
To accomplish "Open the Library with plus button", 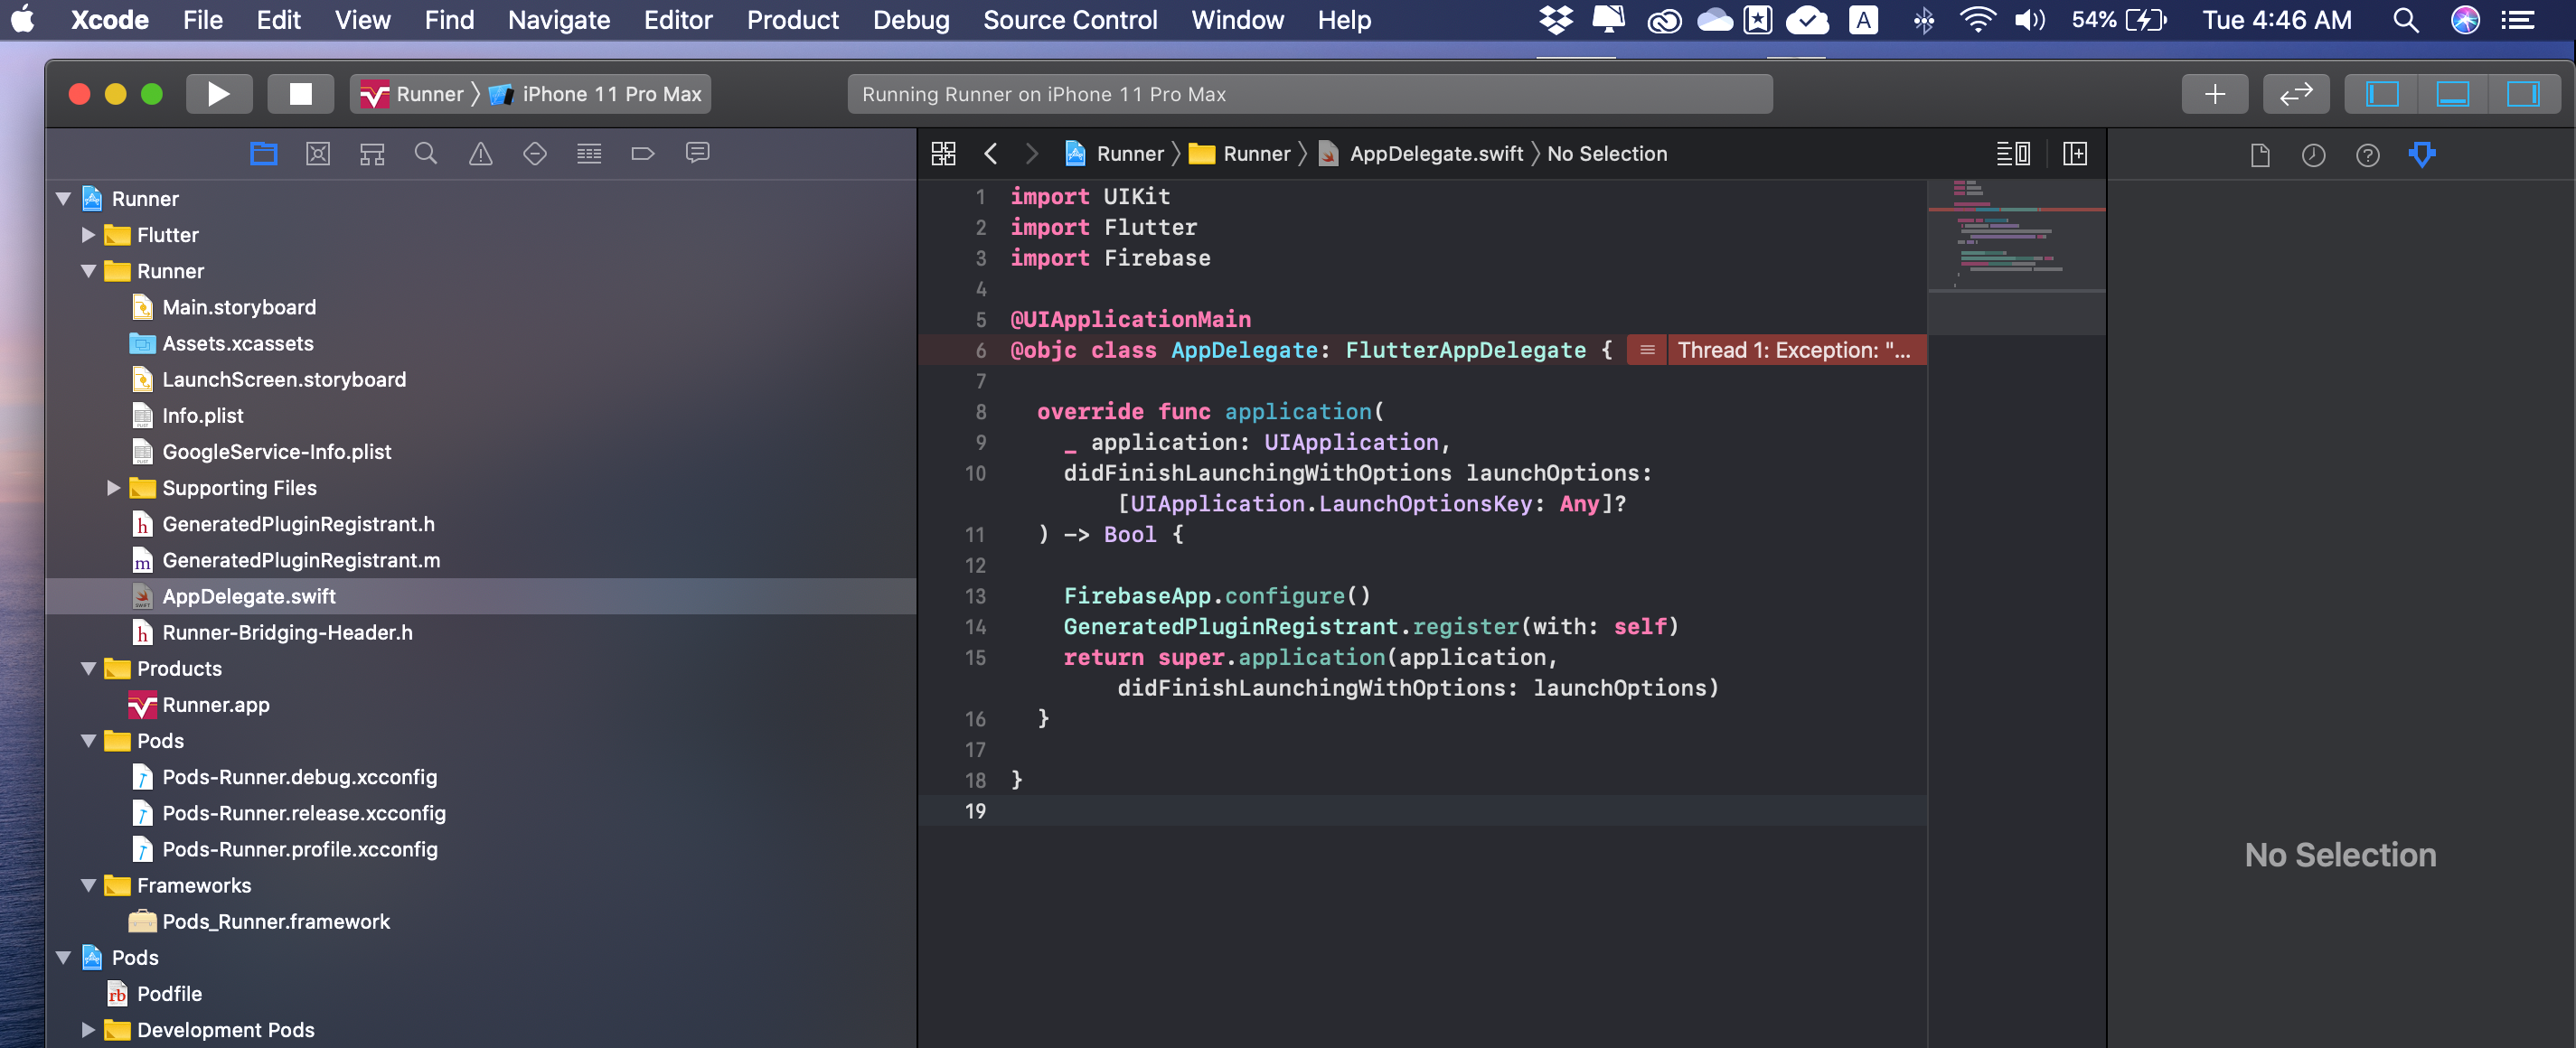I will pos(2215,94).
